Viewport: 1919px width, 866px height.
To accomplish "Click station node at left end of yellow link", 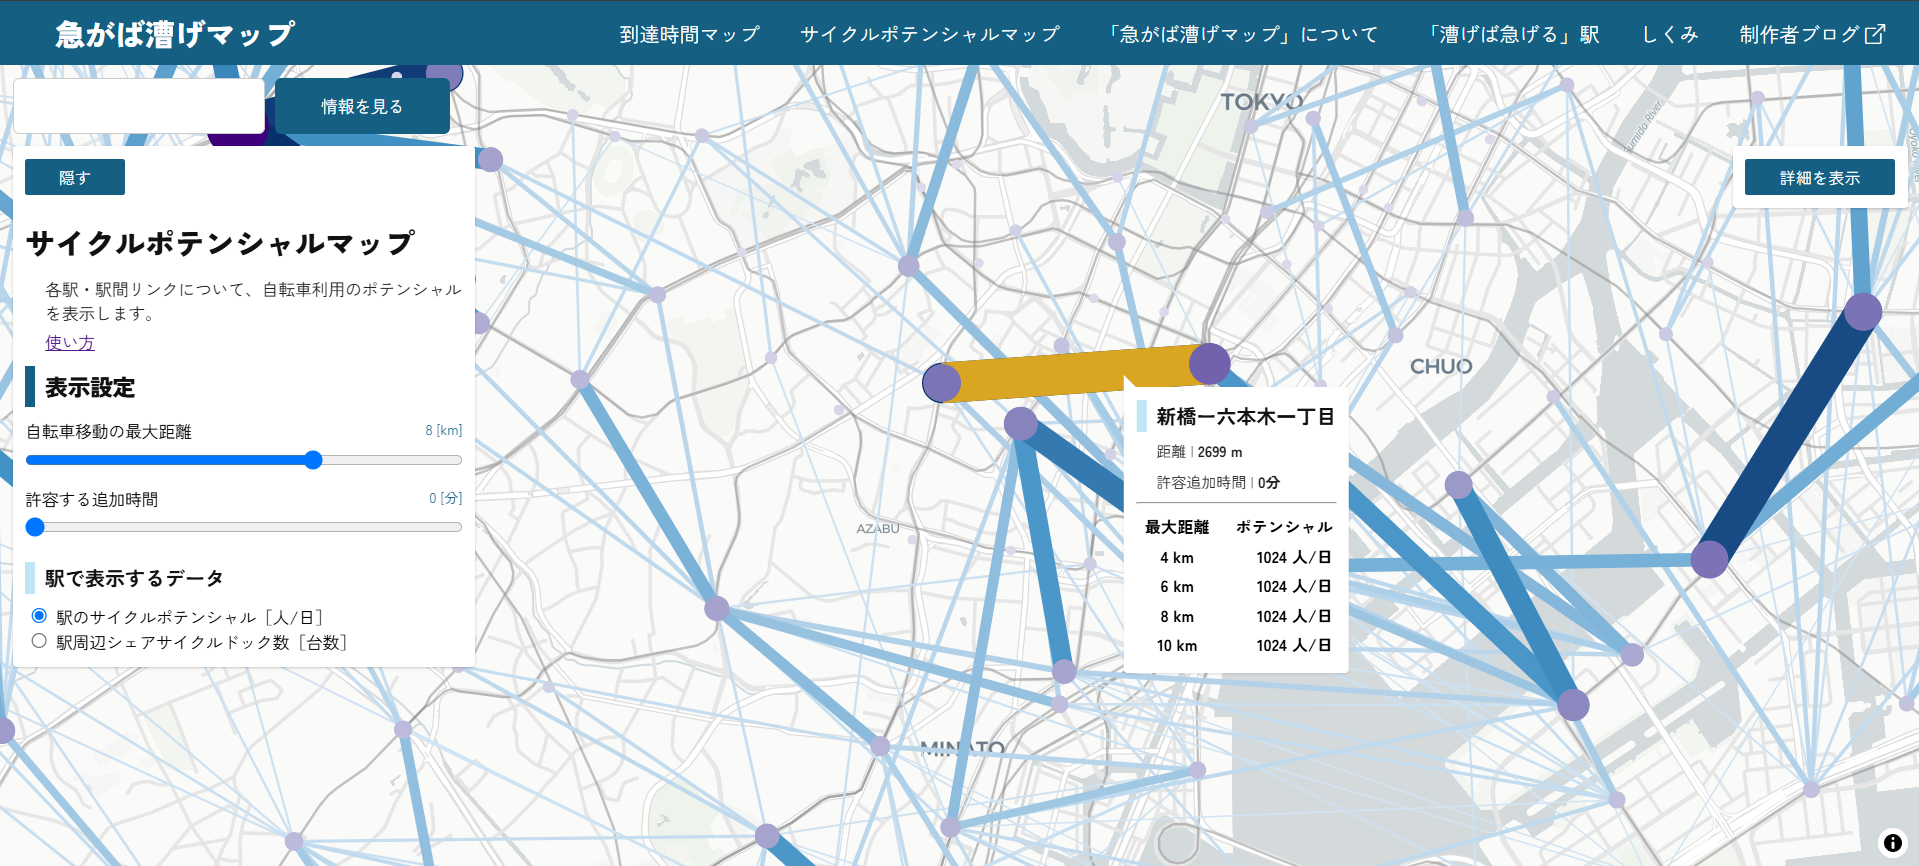I will click(941, 383).
